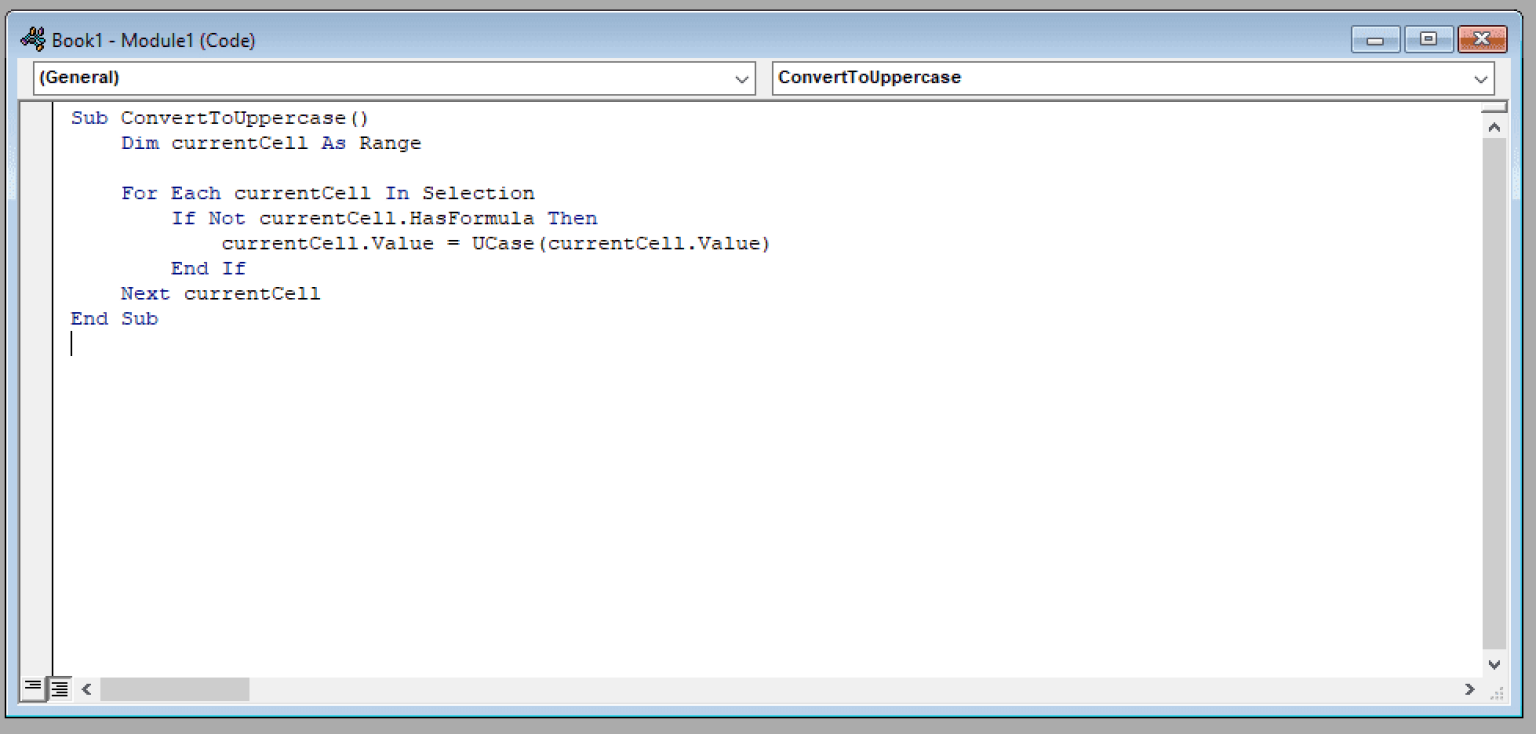The height and width of the screenshot is (734, 1536).
Task: Click the horizontal scrollbar right arrow
Action: click(x=1469, y=689)
